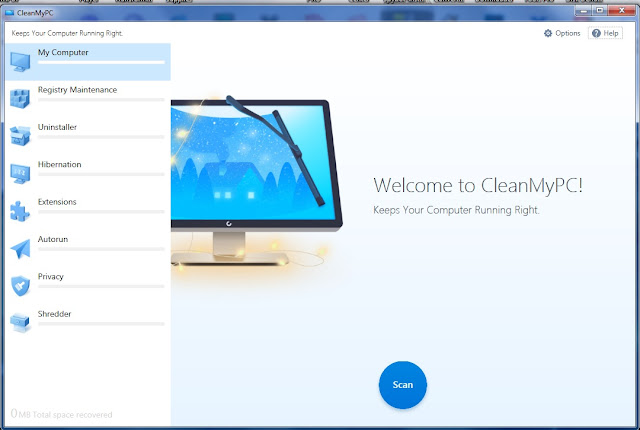Click the Extensions puzzle piece icon
The height and width of the screenshot is (430, 640).
[x=20, y=211]
